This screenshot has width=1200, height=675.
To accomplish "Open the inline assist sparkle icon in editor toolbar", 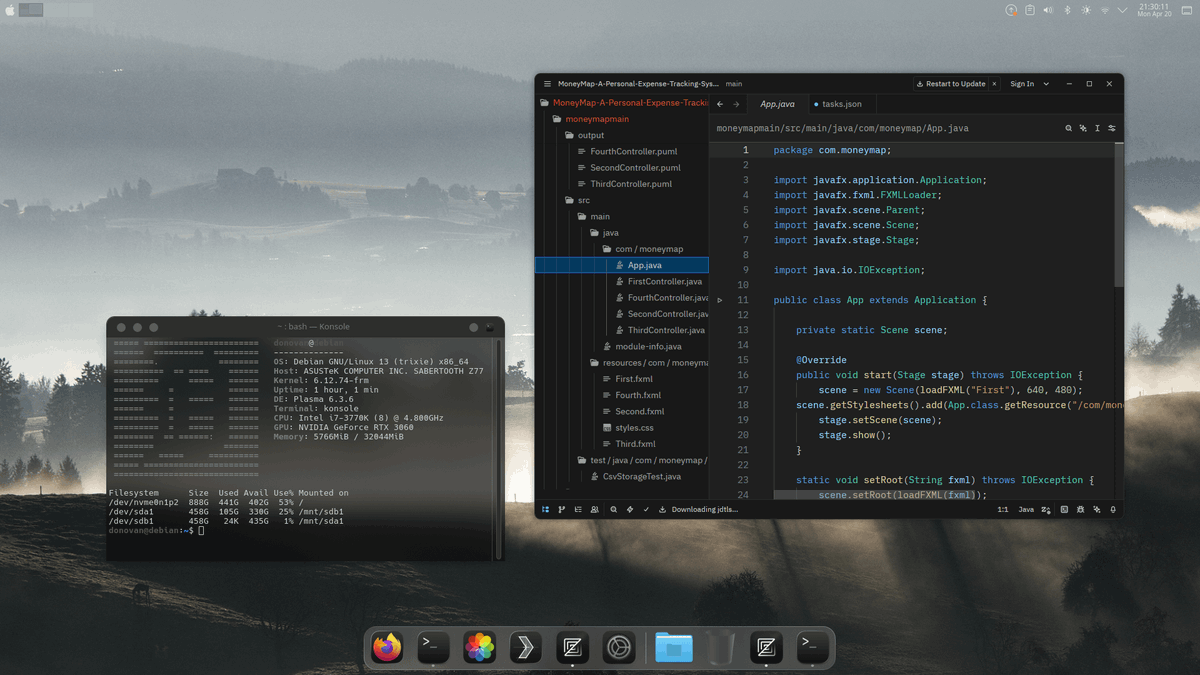I will pyautogui.click(x=1083, y=128).
